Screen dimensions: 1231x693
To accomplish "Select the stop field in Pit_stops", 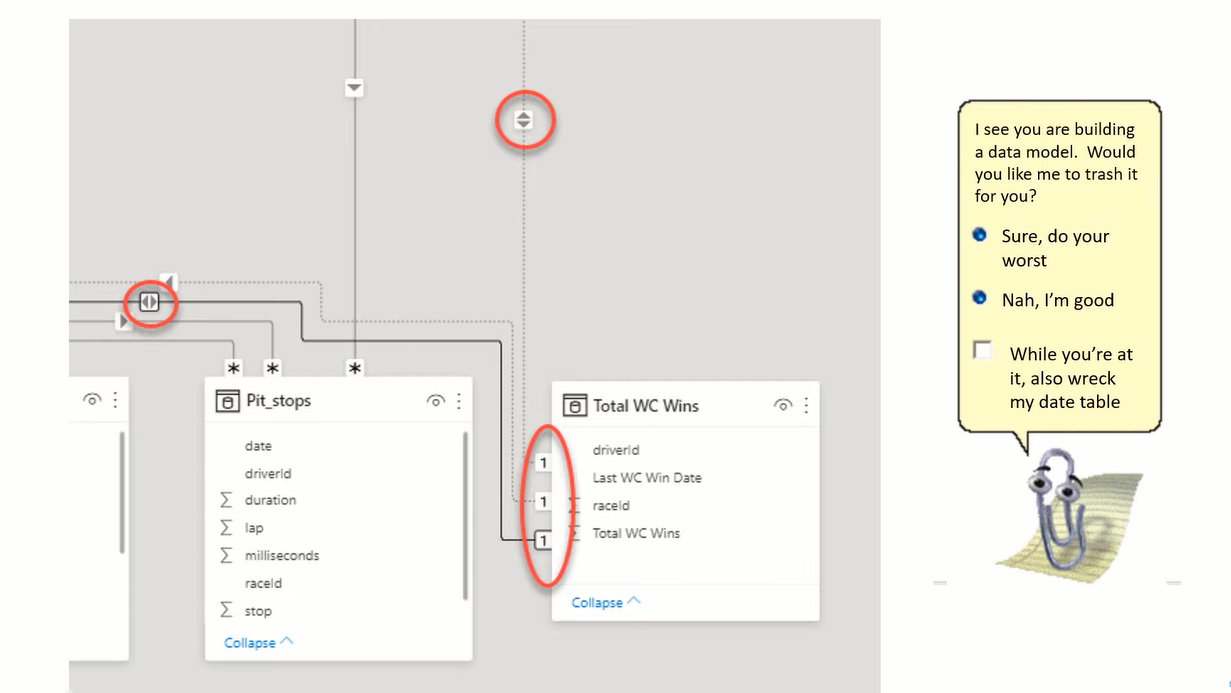I will [x=258, y=611].
